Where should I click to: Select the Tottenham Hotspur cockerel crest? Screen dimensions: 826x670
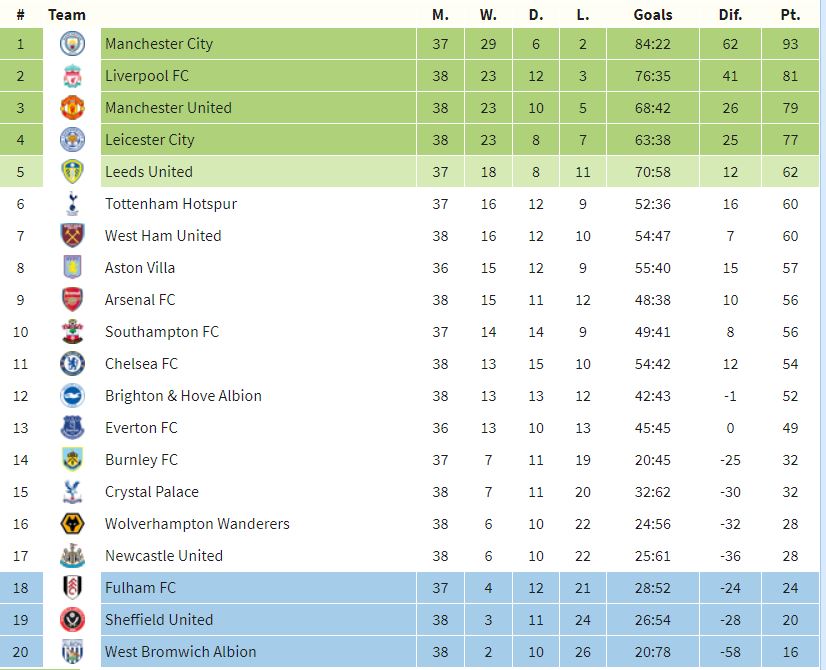tap(72, 204)
